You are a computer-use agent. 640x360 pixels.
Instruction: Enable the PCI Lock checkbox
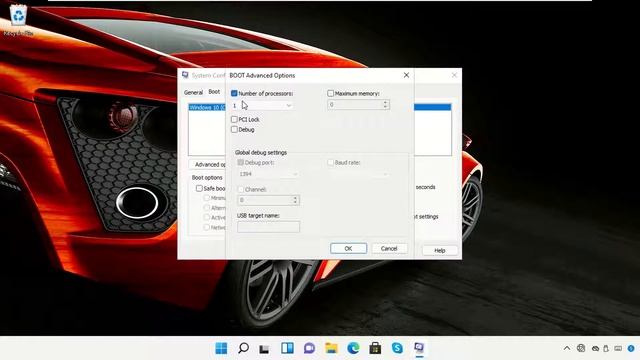(x=234, y=120)
